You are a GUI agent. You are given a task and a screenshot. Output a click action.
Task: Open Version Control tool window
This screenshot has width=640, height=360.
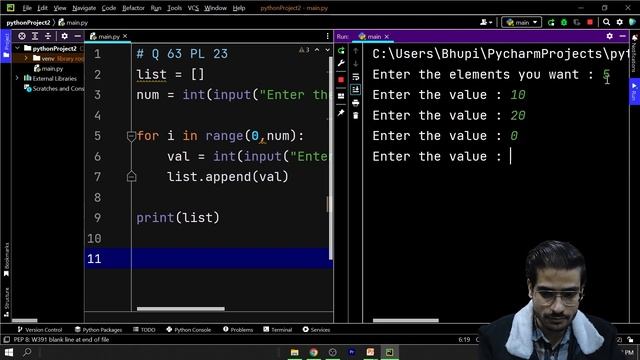tap(40, 329)
